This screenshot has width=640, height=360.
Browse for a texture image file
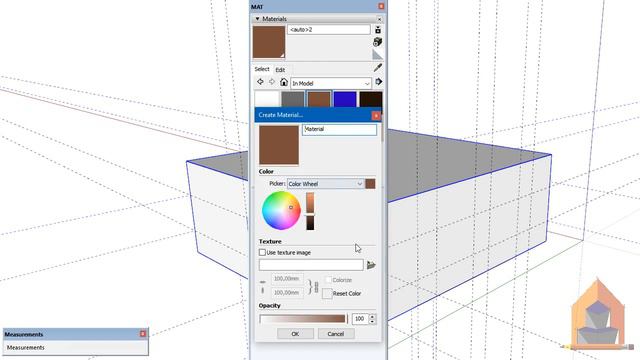(371, 265)
